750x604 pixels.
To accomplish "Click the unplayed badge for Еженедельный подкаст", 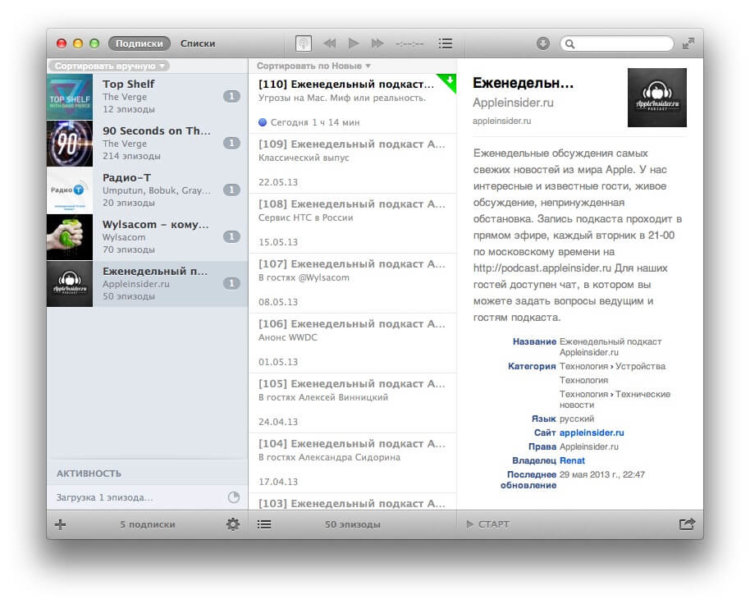I will [232, 284].
